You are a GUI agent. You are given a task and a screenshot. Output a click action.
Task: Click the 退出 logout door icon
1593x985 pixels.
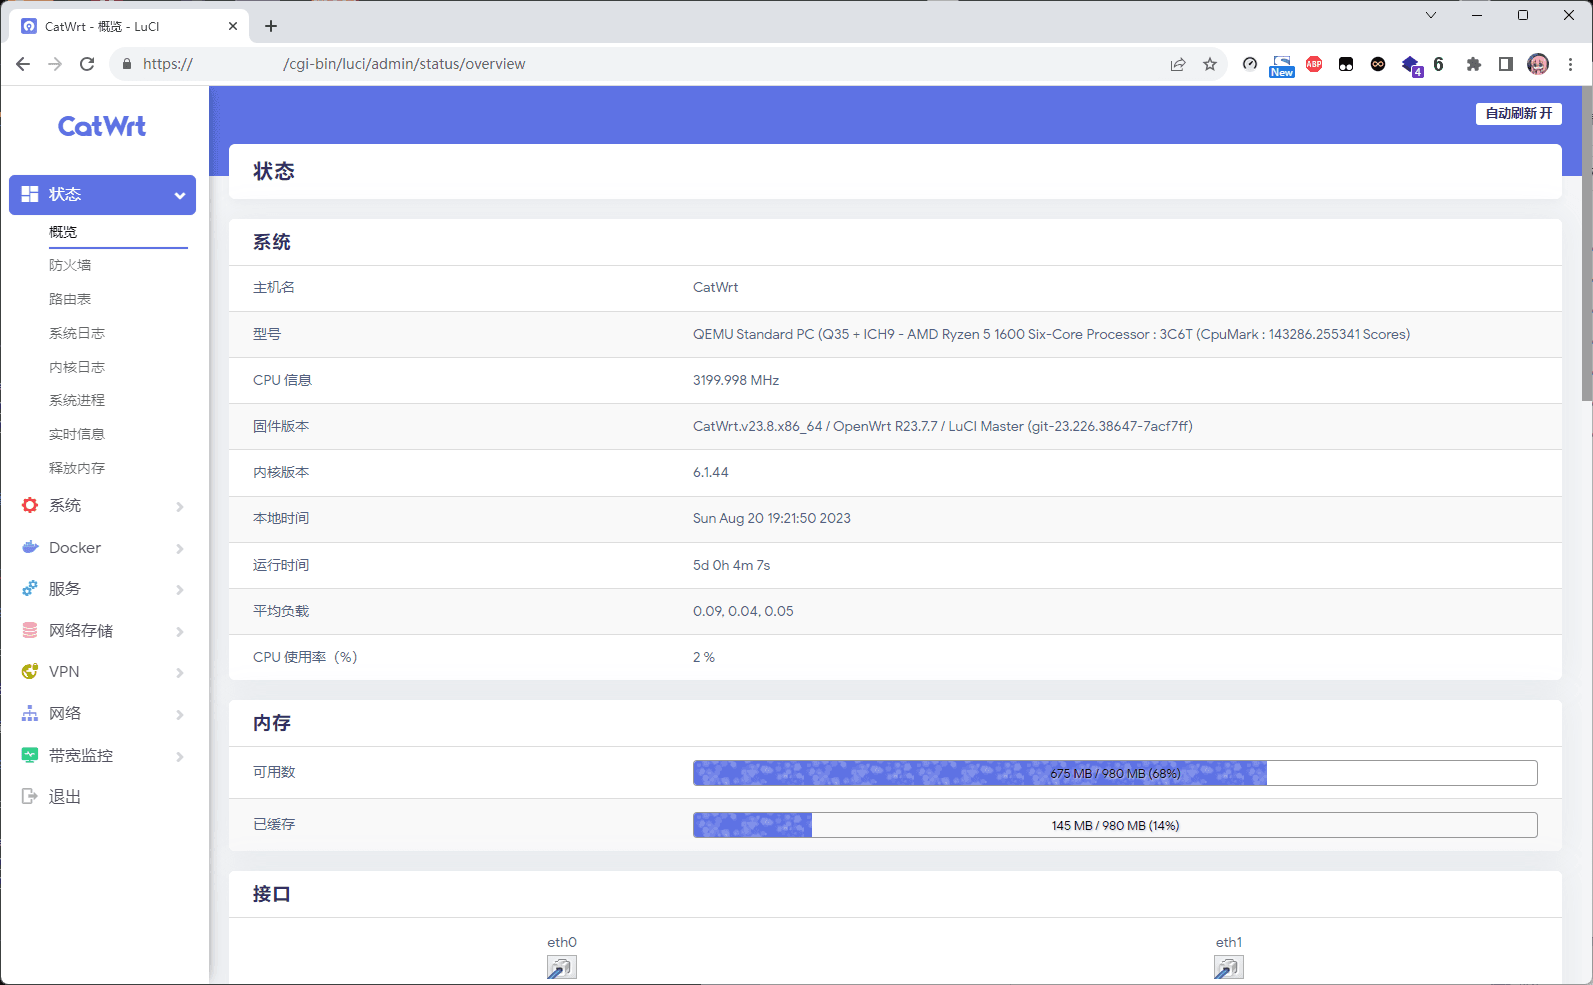click(30, 796)
